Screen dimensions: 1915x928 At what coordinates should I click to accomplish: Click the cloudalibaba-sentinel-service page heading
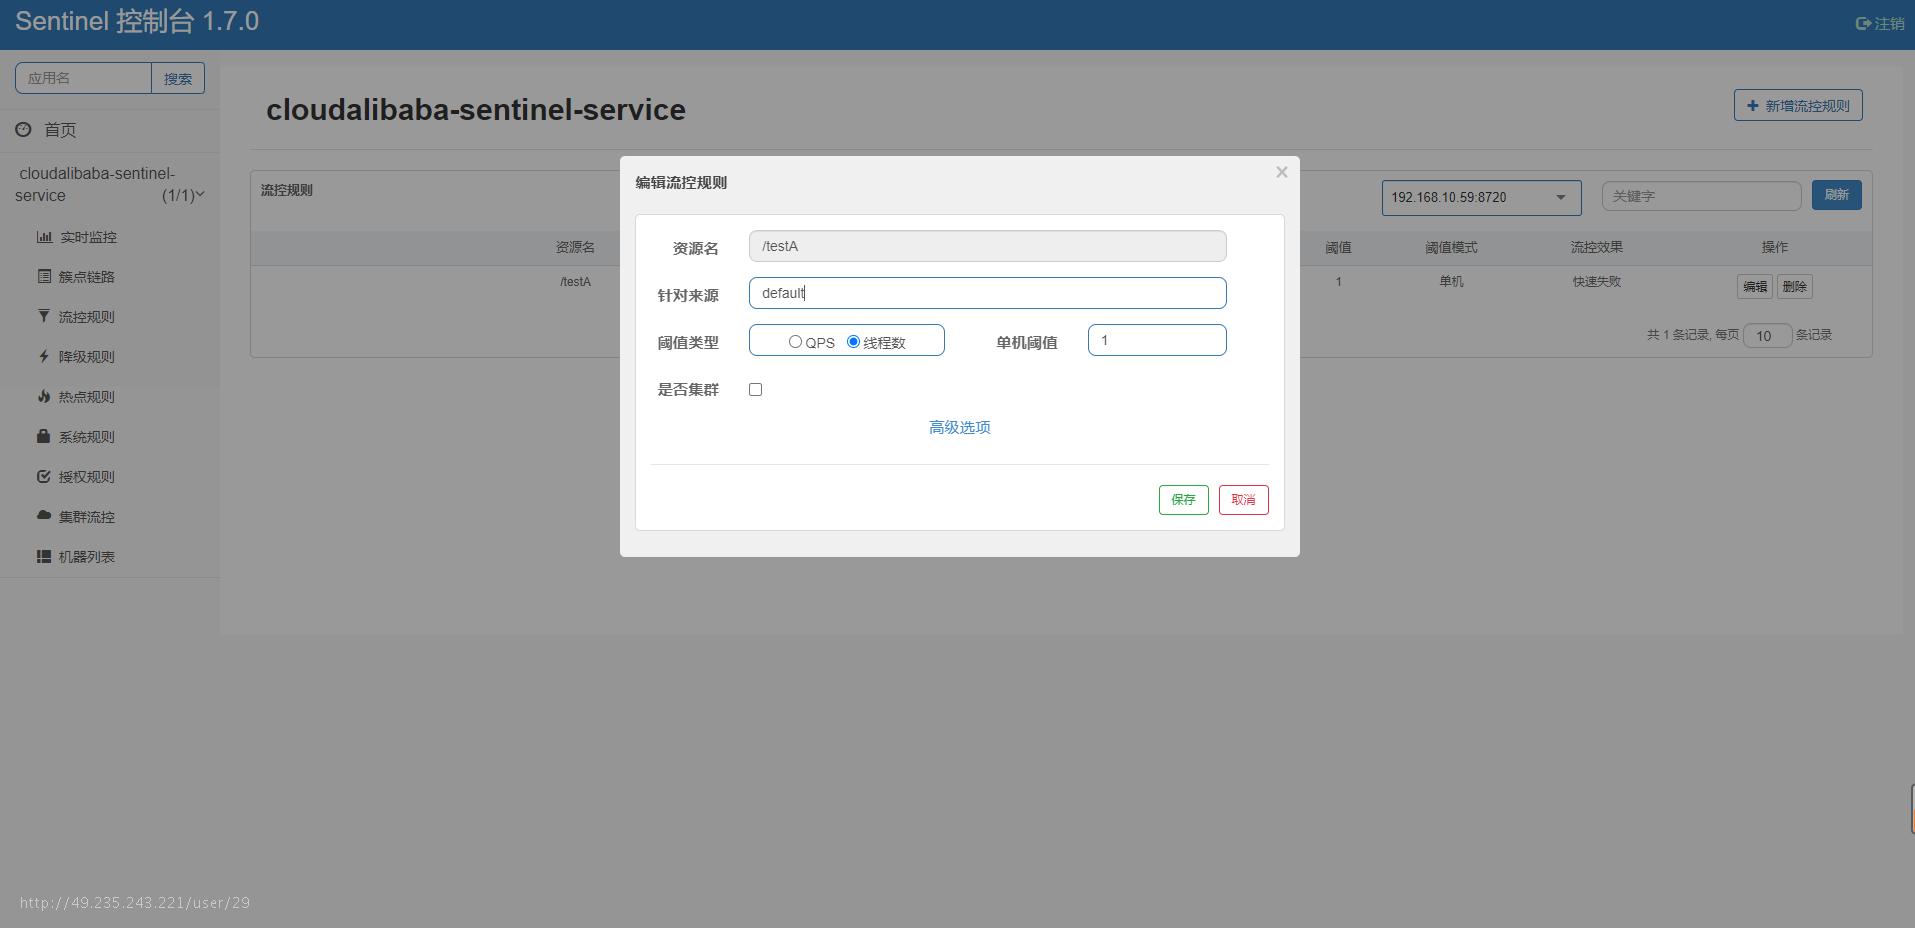(476, 110)
